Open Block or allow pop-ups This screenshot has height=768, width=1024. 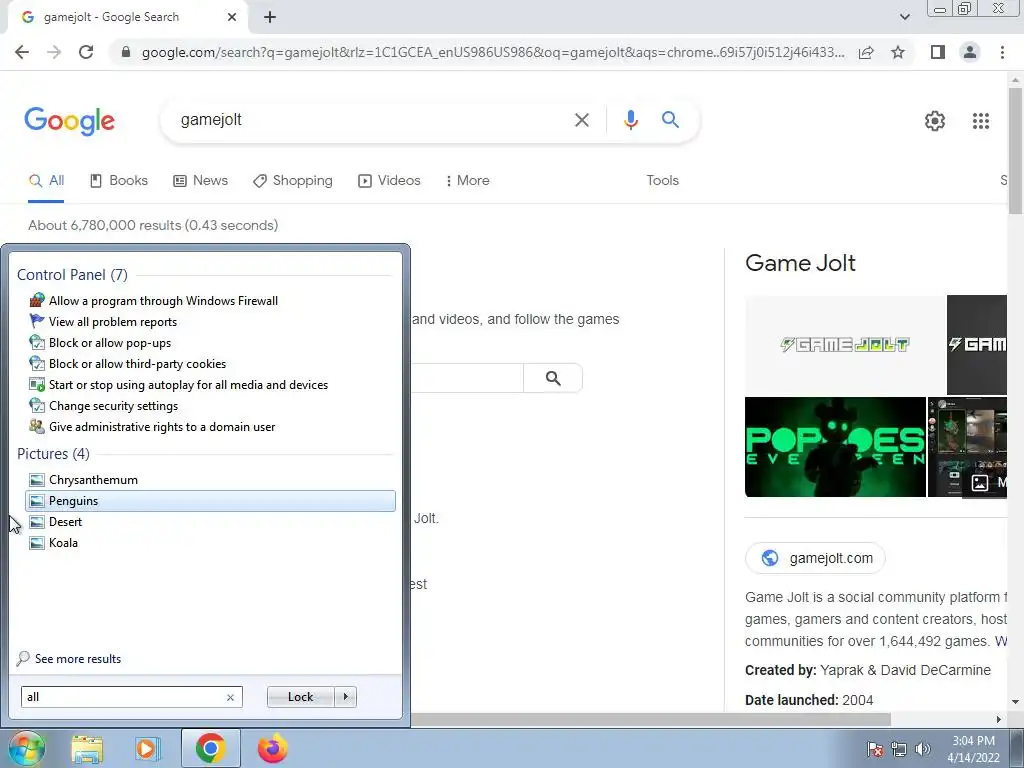tap(110, 343)
